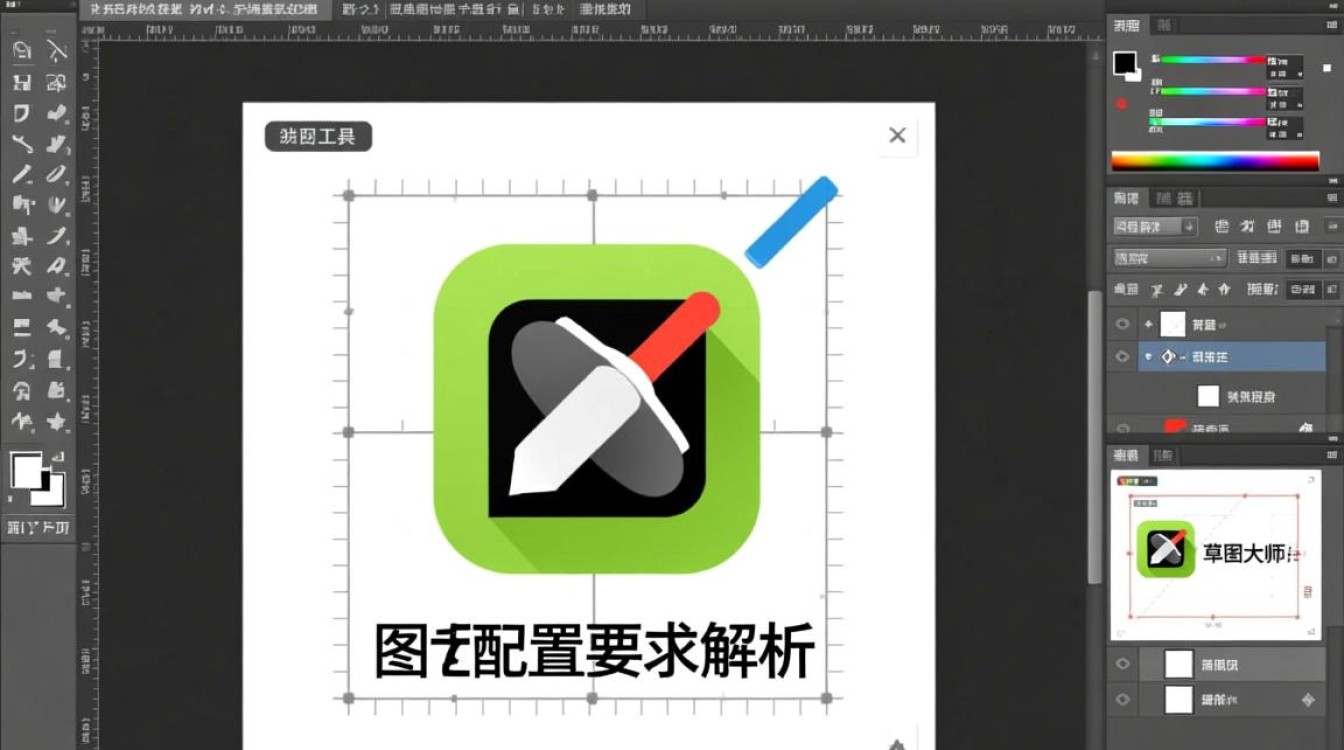This screenshot has width=1344, height=750.
Task: Click the blue pencil shape on the canvas
Action: [791, 222]
